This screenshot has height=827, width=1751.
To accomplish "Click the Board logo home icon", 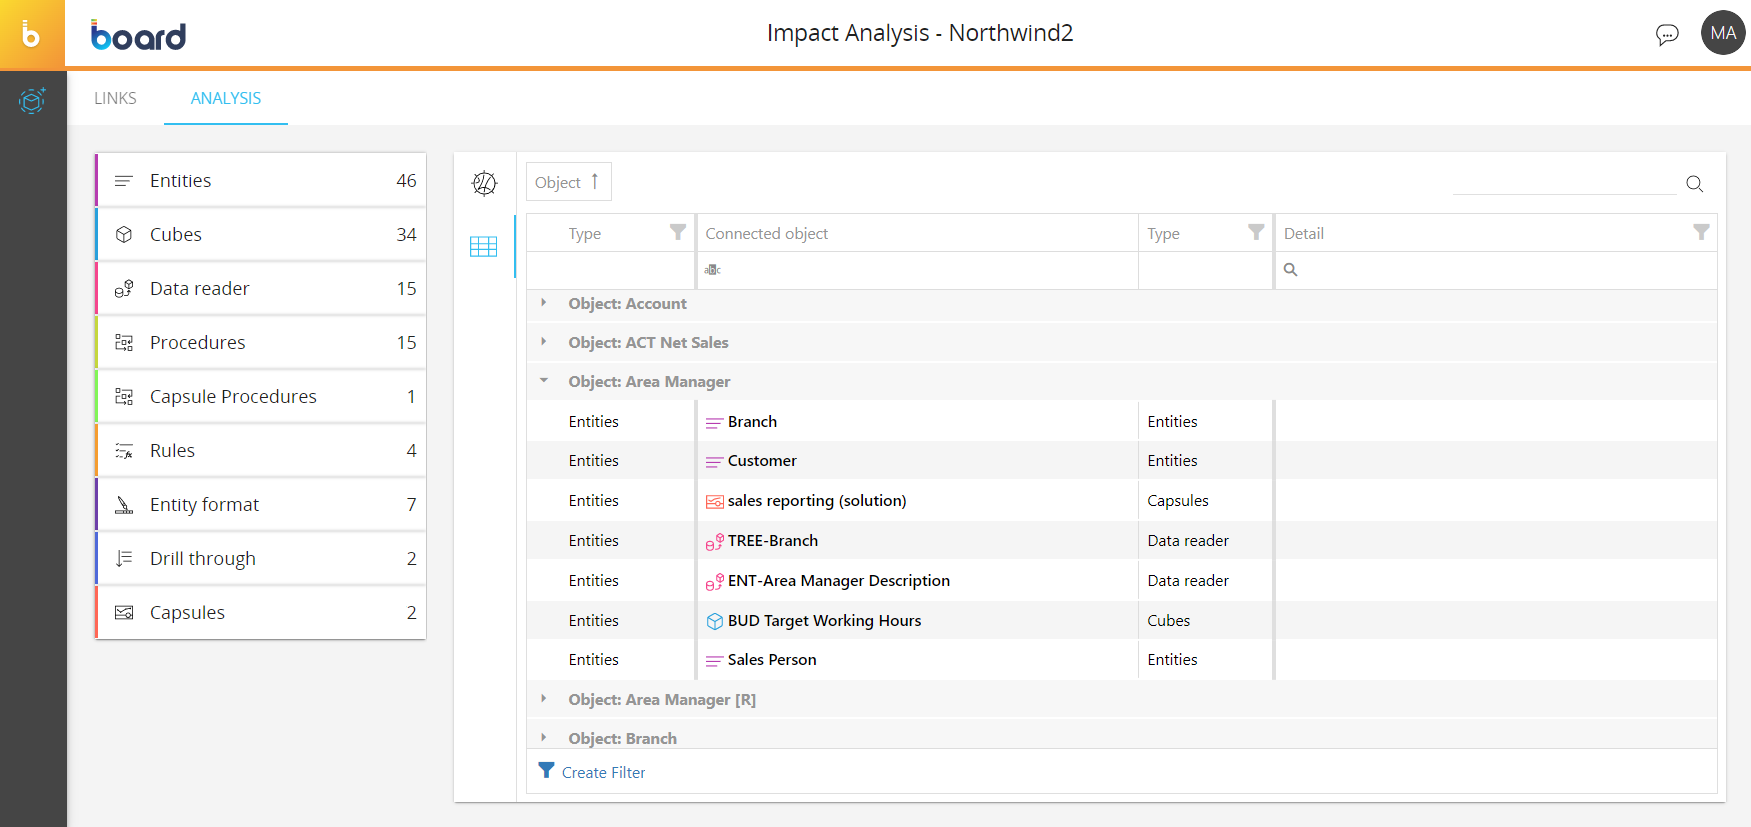I will (32, 35).
